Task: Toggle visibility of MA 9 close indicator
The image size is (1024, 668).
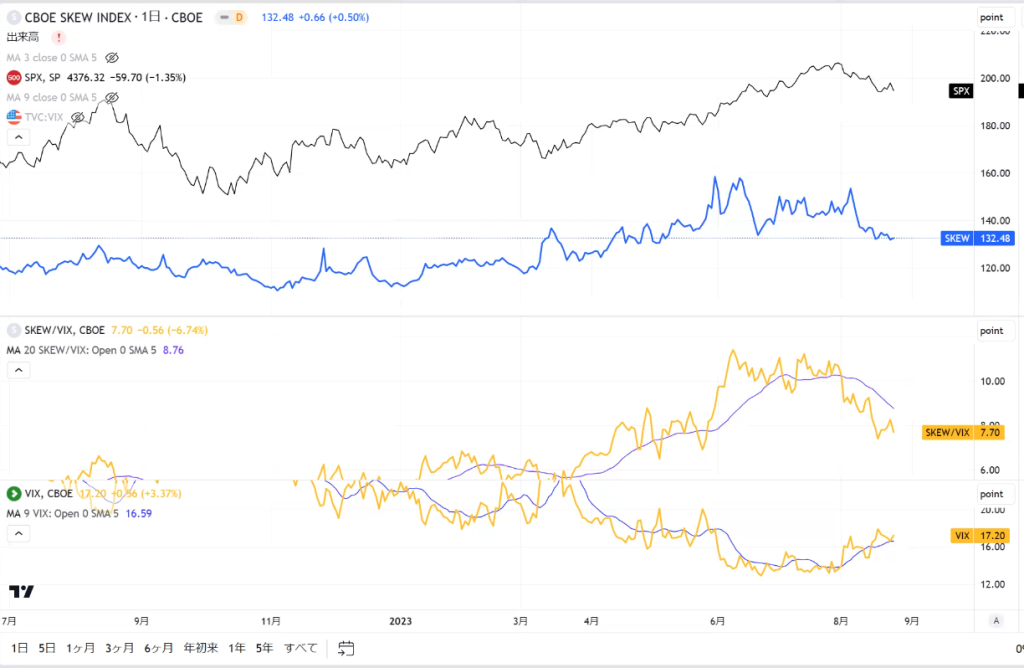Action: click(x=112, y=97)
